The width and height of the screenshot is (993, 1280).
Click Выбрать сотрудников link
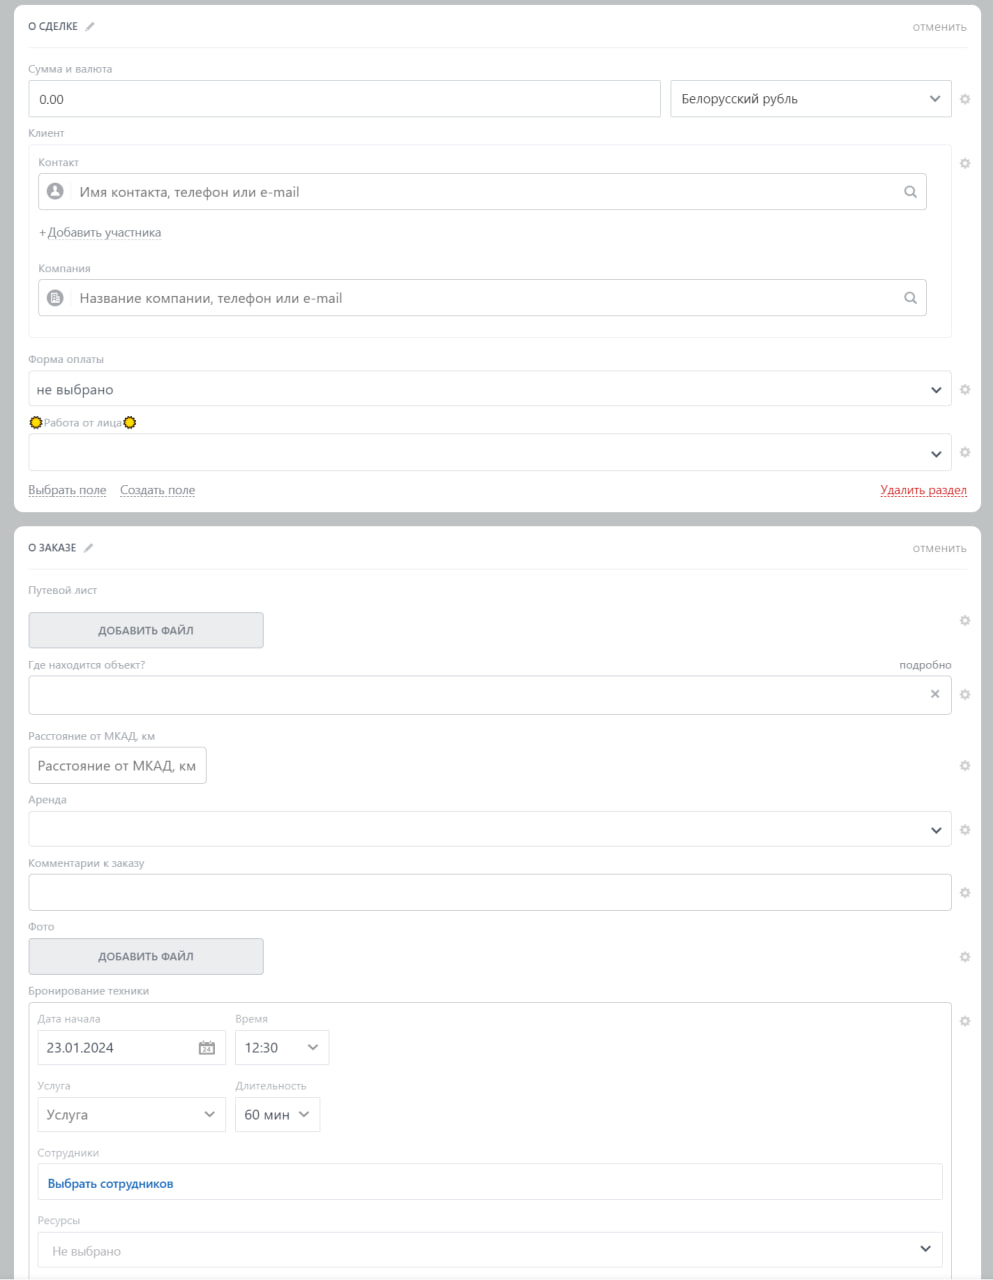tap(110, 1184)
